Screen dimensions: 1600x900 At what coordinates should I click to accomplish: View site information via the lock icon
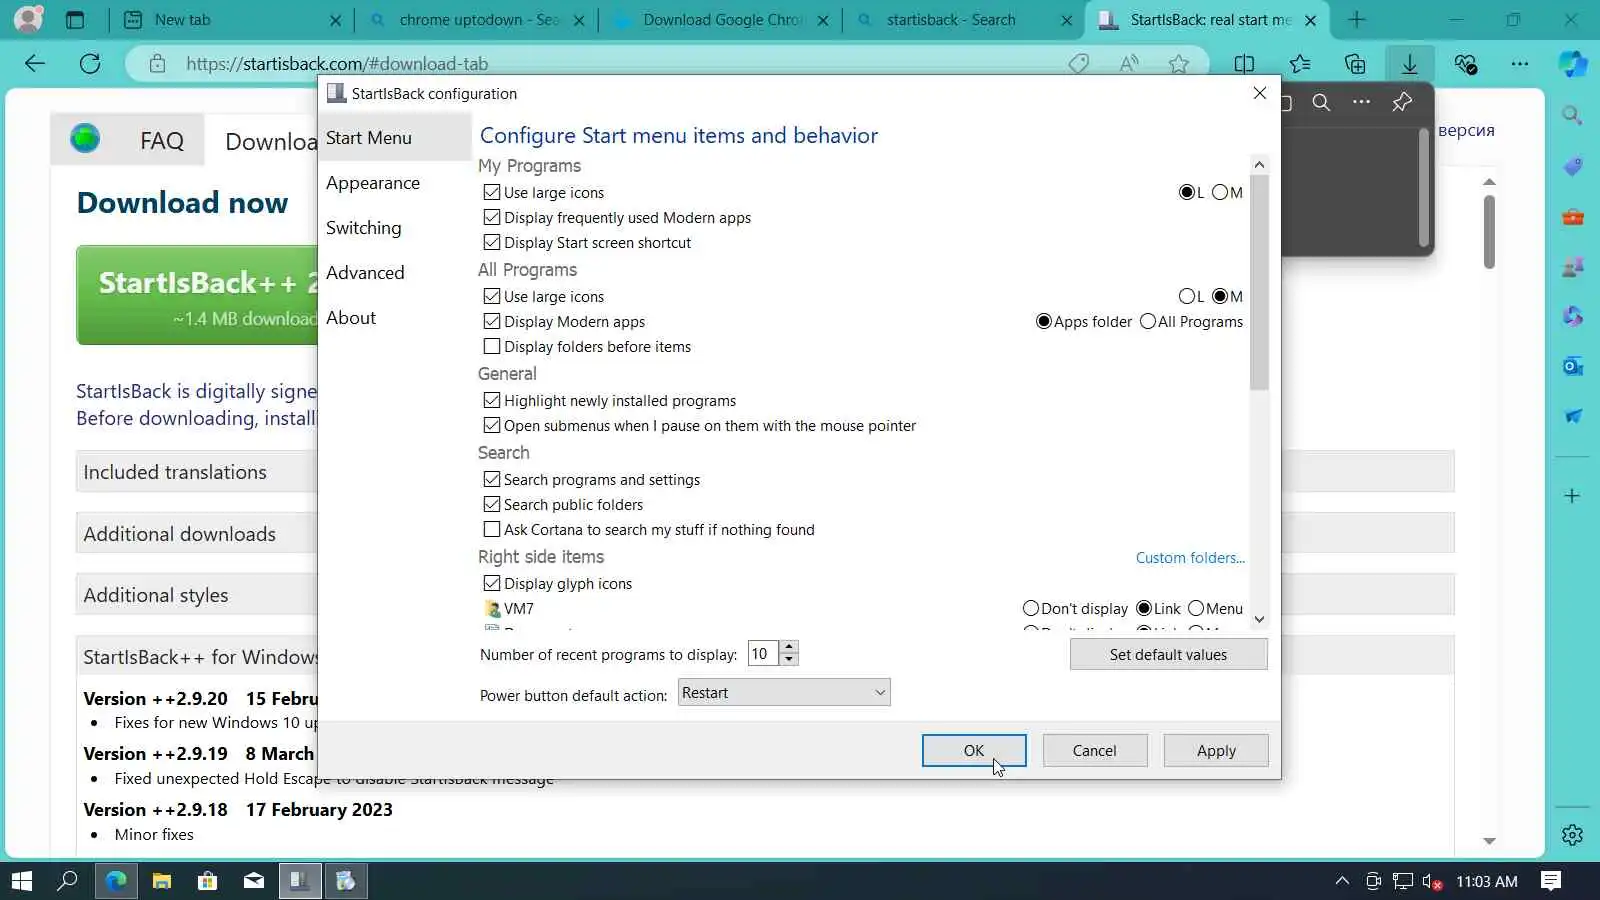coord(157,64)
